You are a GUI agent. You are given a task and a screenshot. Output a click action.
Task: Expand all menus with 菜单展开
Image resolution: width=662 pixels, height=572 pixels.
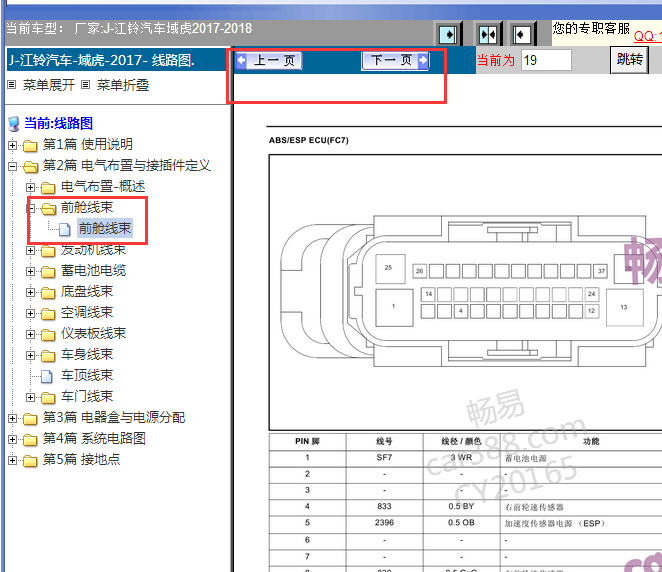point(49,85)
